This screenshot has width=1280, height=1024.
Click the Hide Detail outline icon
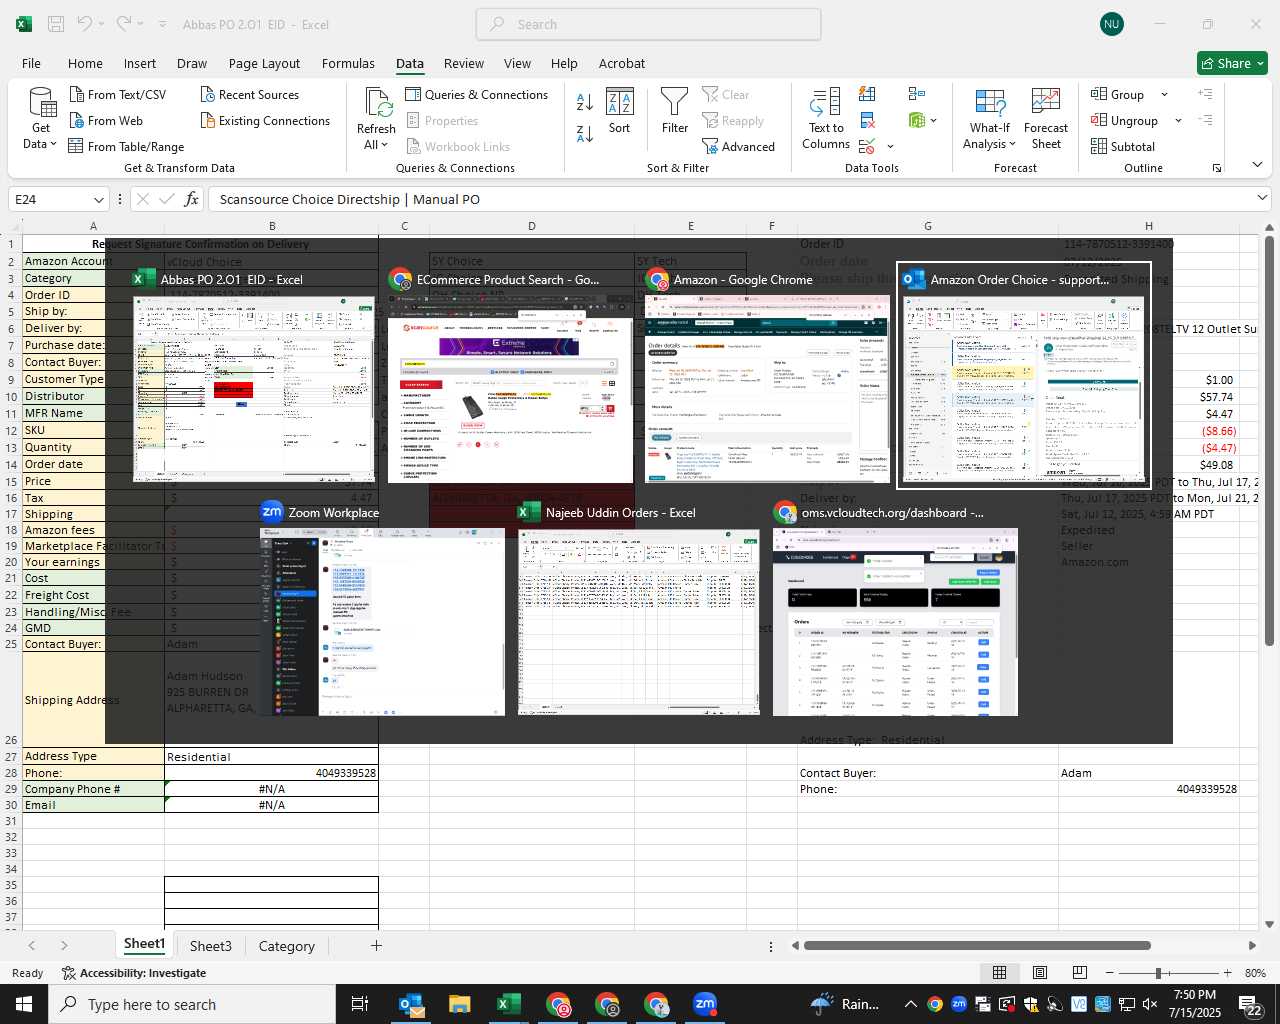[1205, 120]
